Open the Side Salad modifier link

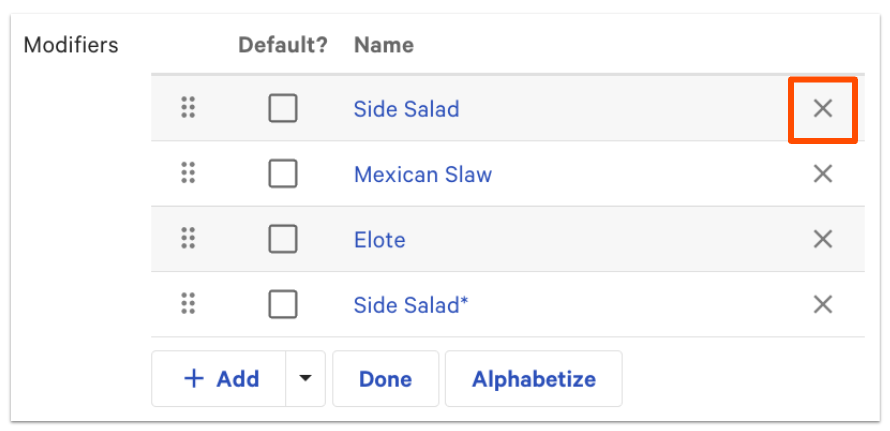pyautogui.click(x=406, y=109)
